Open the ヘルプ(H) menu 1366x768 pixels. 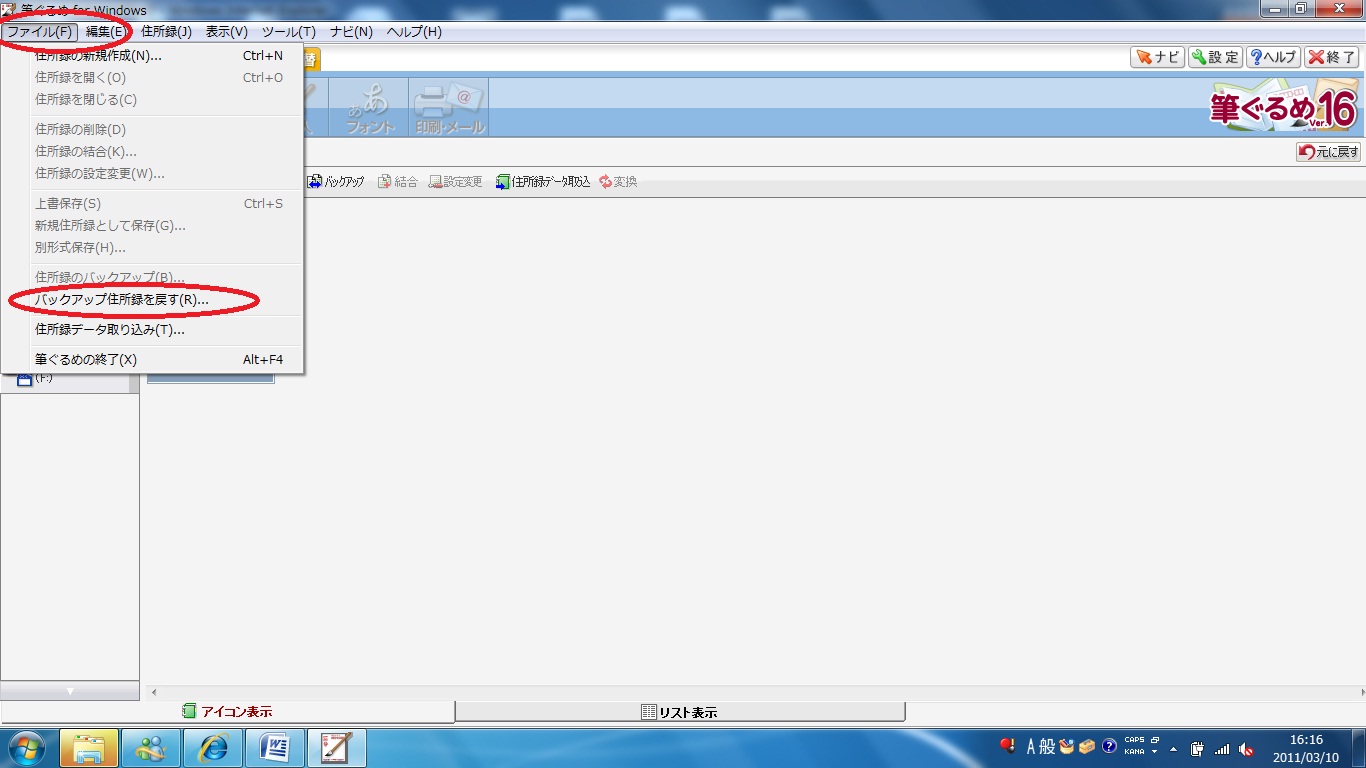pos(414,32)
